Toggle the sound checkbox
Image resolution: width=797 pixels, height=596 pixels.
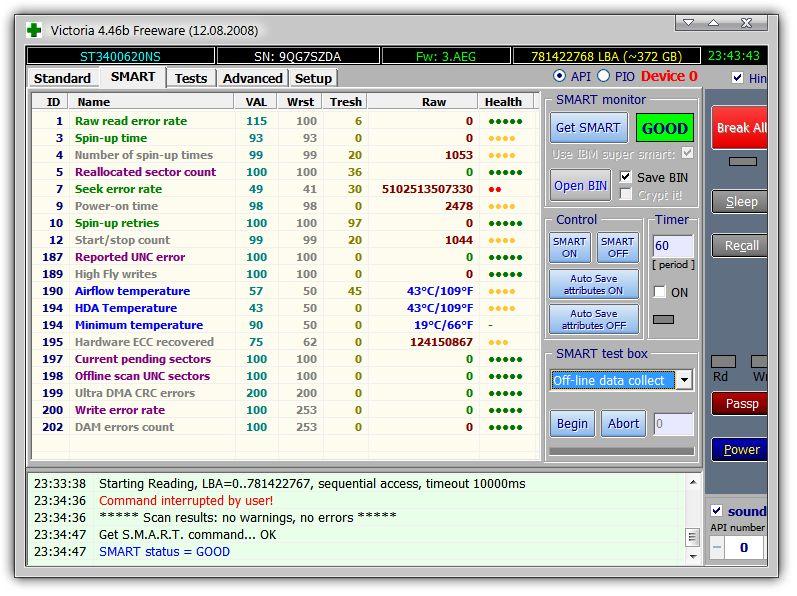pos(716,511)
